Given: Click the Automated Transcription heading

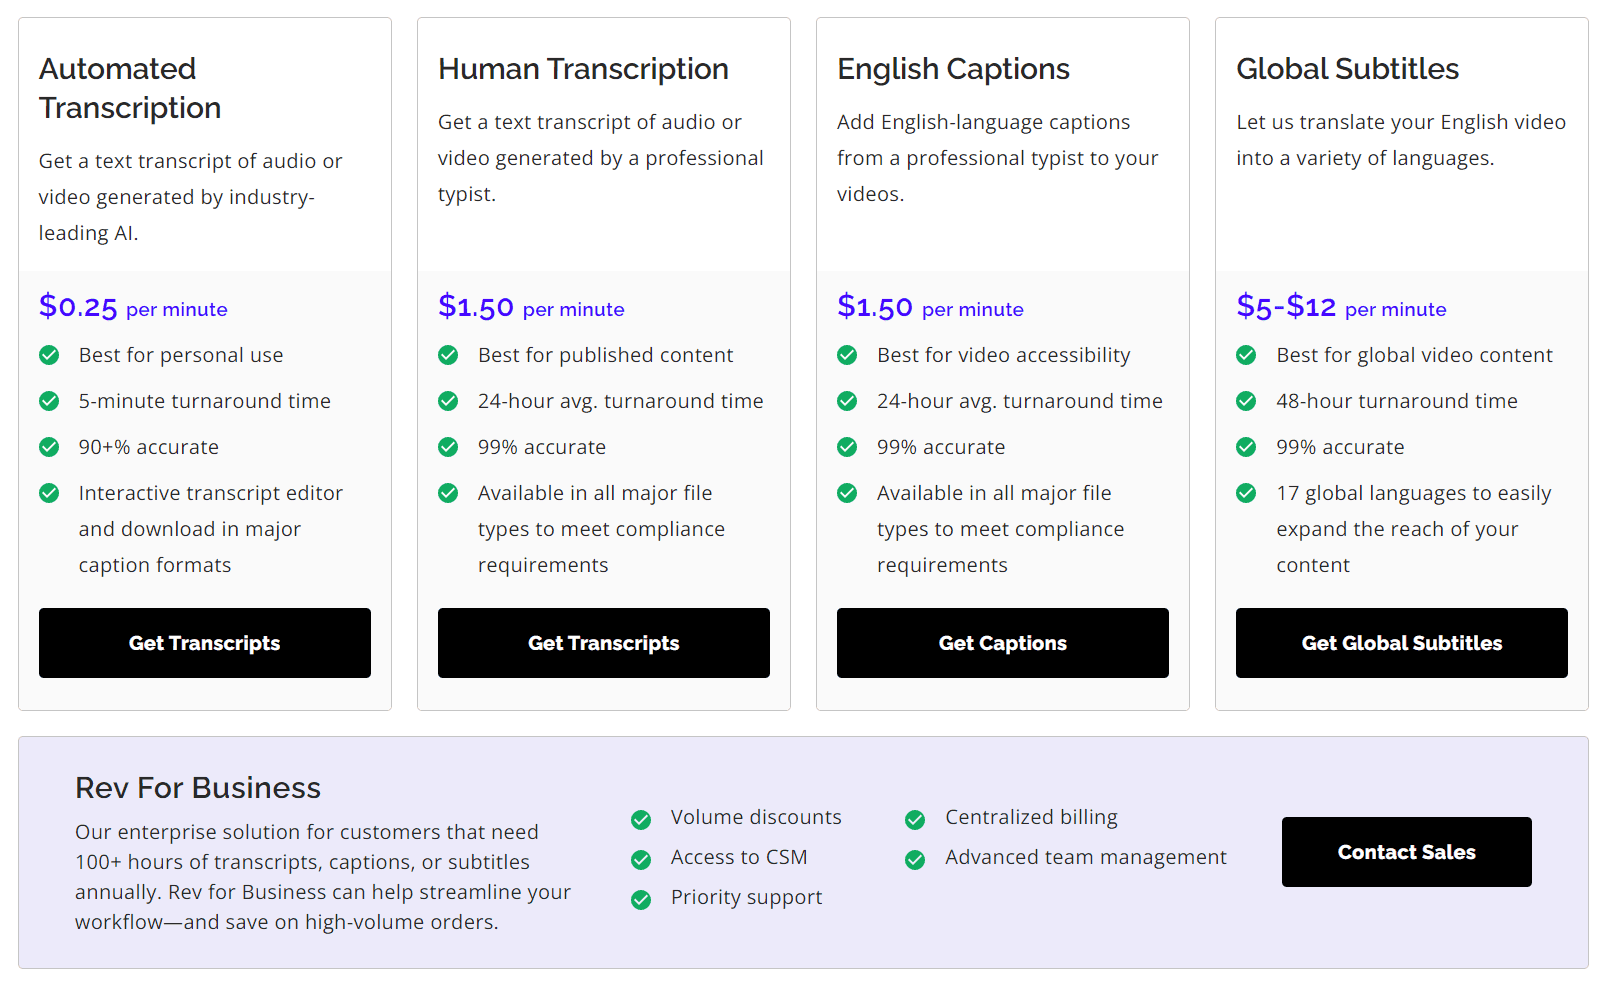Looking at the screenshot, I should (x=130, y=88).
